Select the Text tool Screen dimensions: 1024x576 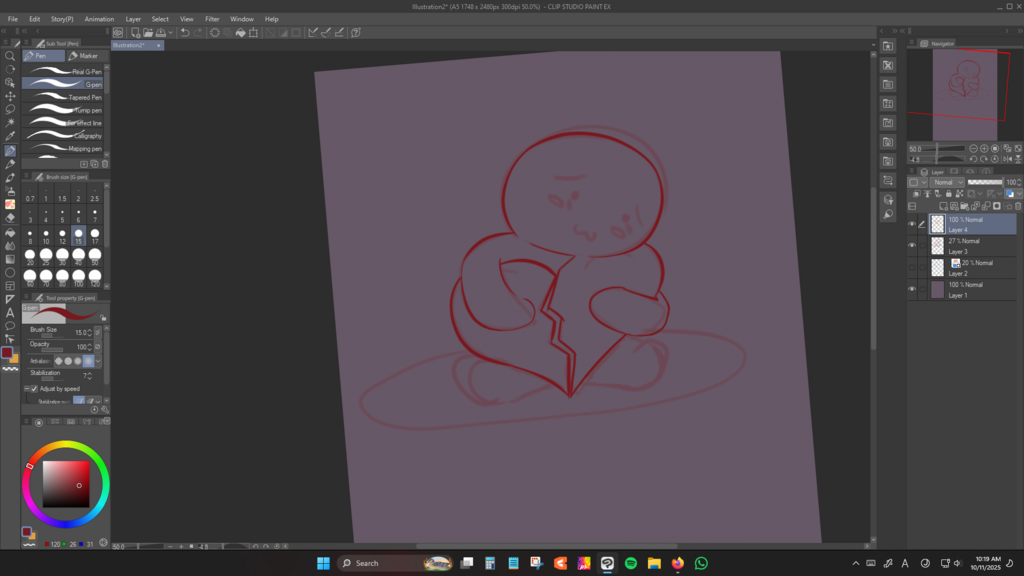click(10, 312)
